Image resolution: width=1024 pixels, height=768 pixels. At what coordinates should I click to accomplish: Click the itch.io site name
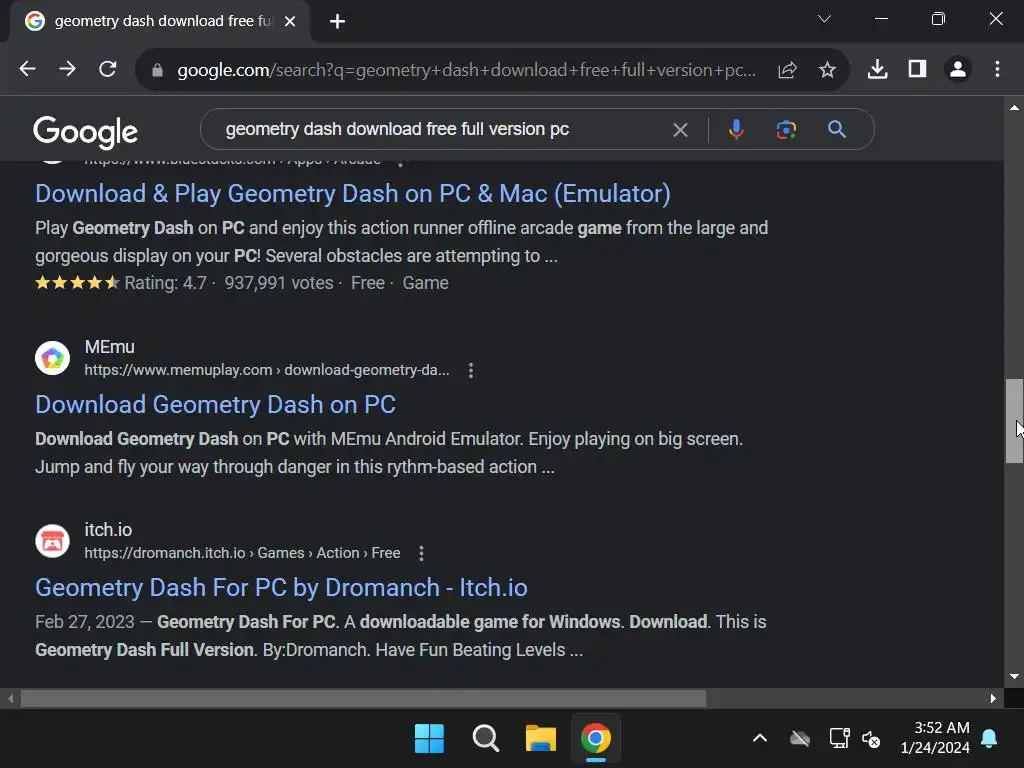108,530
